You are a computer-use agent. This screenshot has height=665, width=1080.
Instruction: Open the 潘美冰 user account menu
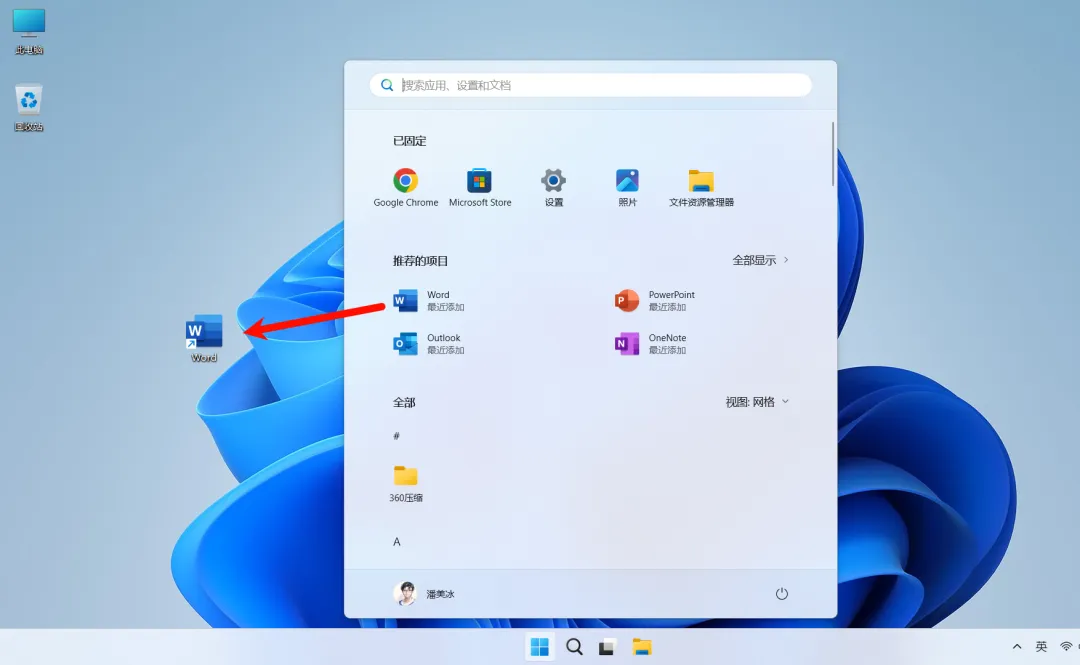[424, 593]
